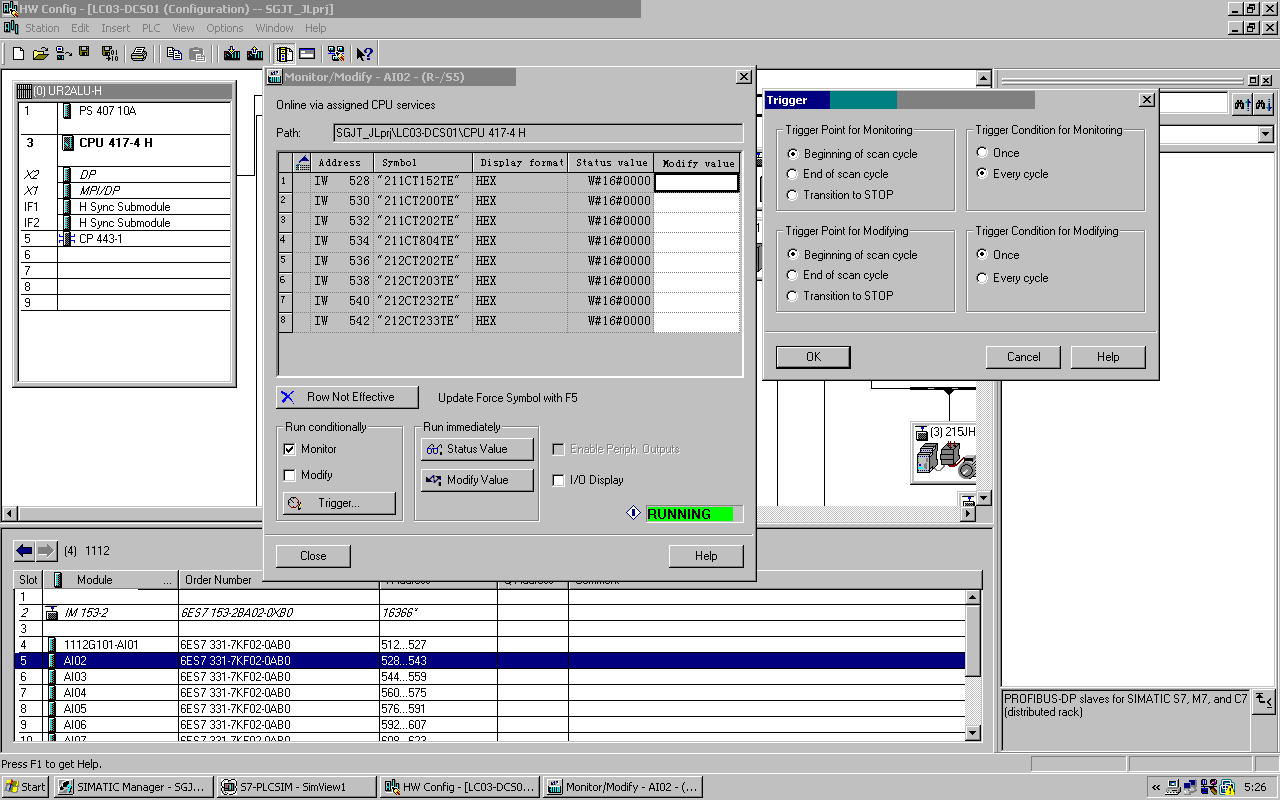Viewport: 1280px width, 800px height.
Task: Click the Open Online station icon
Action: coord(62,53)
